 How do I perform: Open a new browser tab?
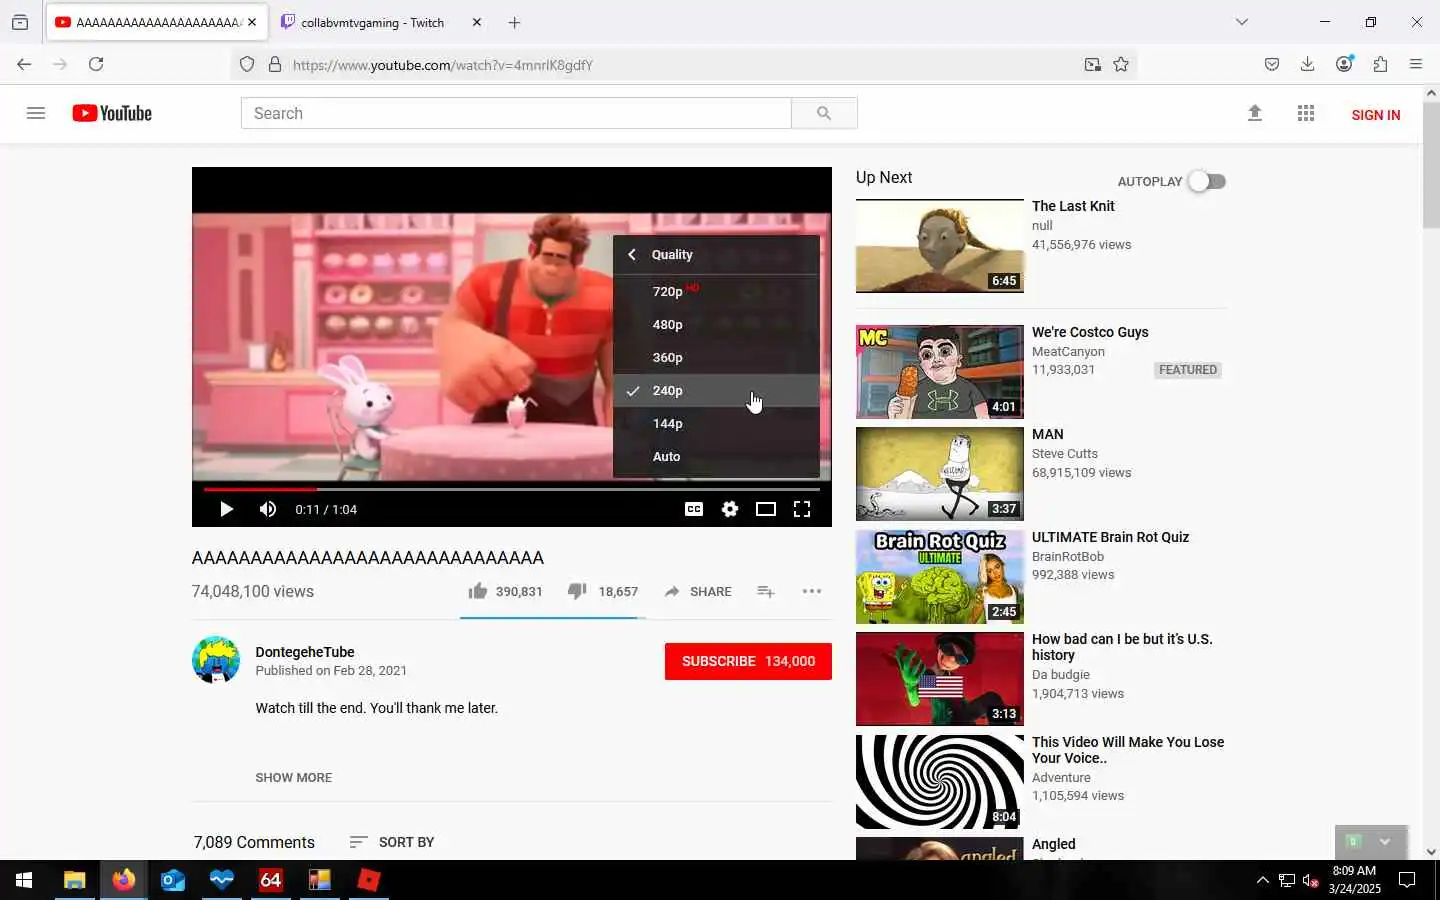point(514,22)
